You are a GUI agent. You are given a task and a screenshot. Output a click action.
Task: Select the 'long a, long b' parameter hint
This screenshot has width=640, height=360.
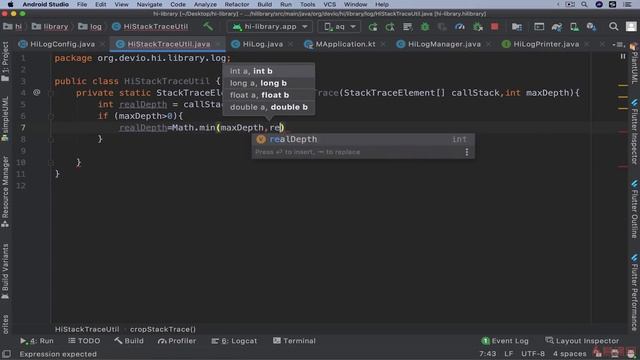(269, 83)
